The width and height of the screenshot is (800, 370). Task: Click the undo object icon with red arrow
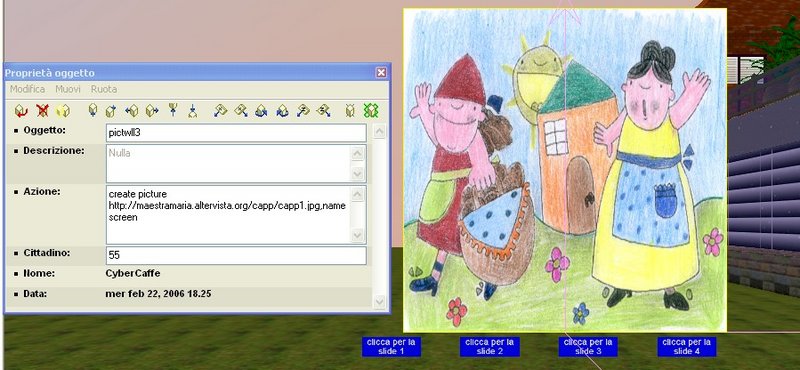tap(21, 110)
